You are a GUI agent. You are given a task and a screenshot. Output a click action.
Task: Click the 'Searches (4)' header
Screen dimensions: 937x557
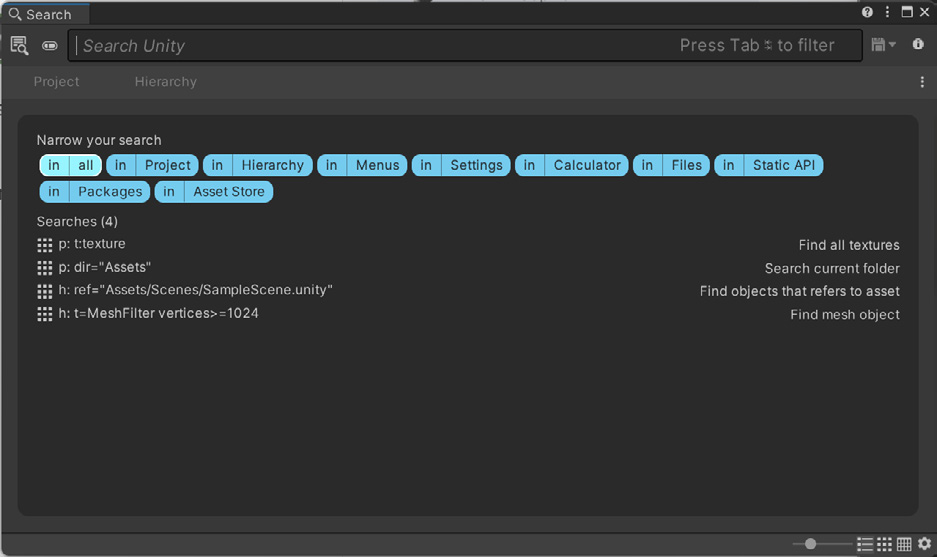coord(77,222)
